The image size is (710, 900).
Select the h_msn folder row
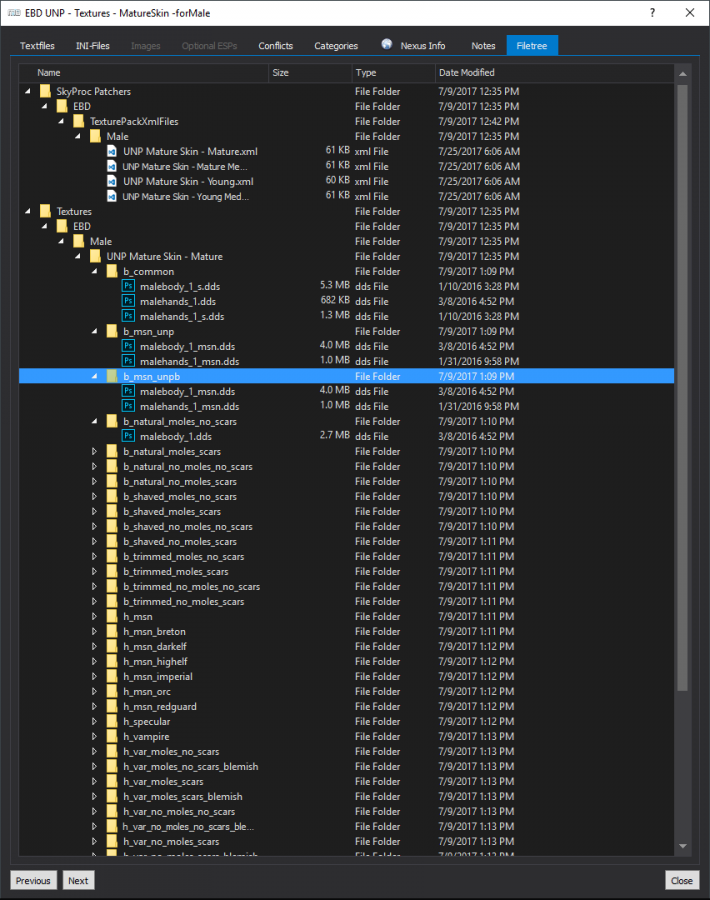tap(347, 616)
